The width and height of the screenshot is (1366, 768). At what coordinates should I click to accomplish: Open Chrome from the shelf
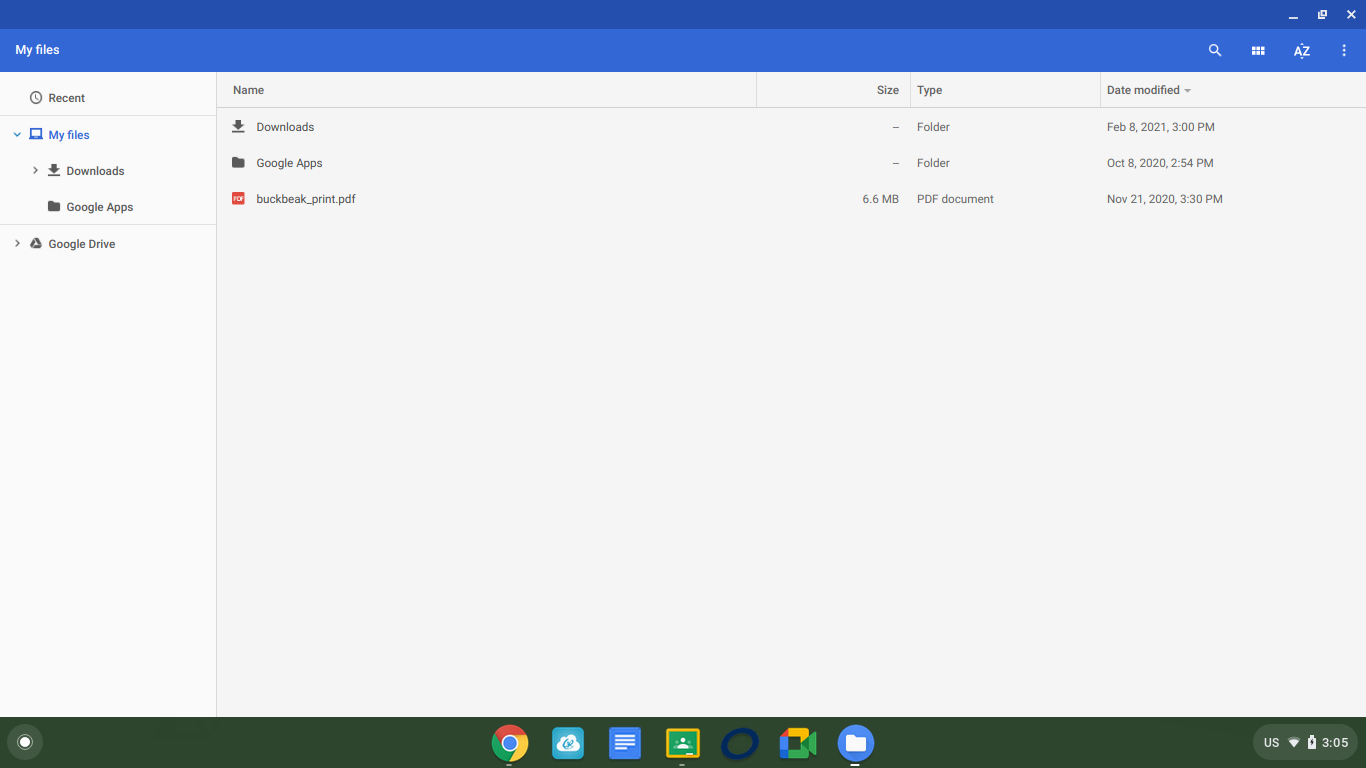(510, 743)
